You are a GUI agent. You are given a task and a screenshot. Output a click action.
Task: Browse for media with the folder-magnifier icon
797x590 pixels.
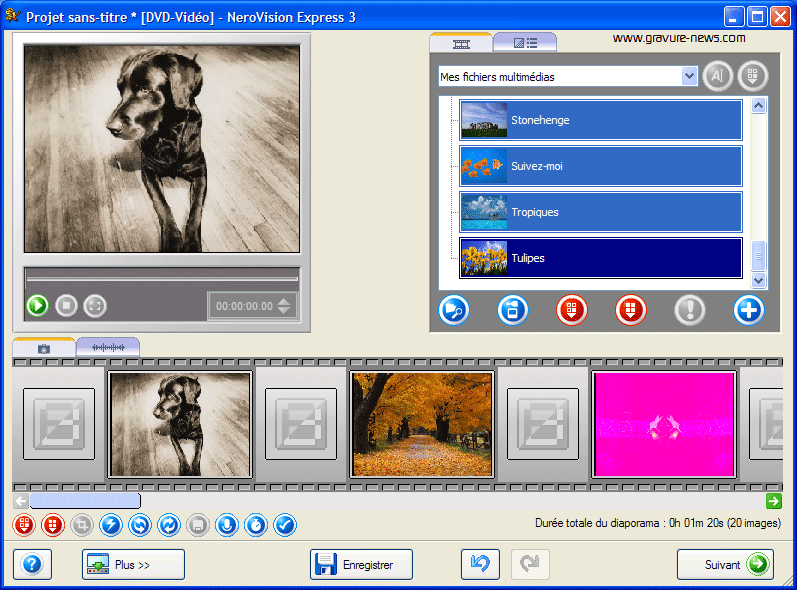(x=453, y=310)
